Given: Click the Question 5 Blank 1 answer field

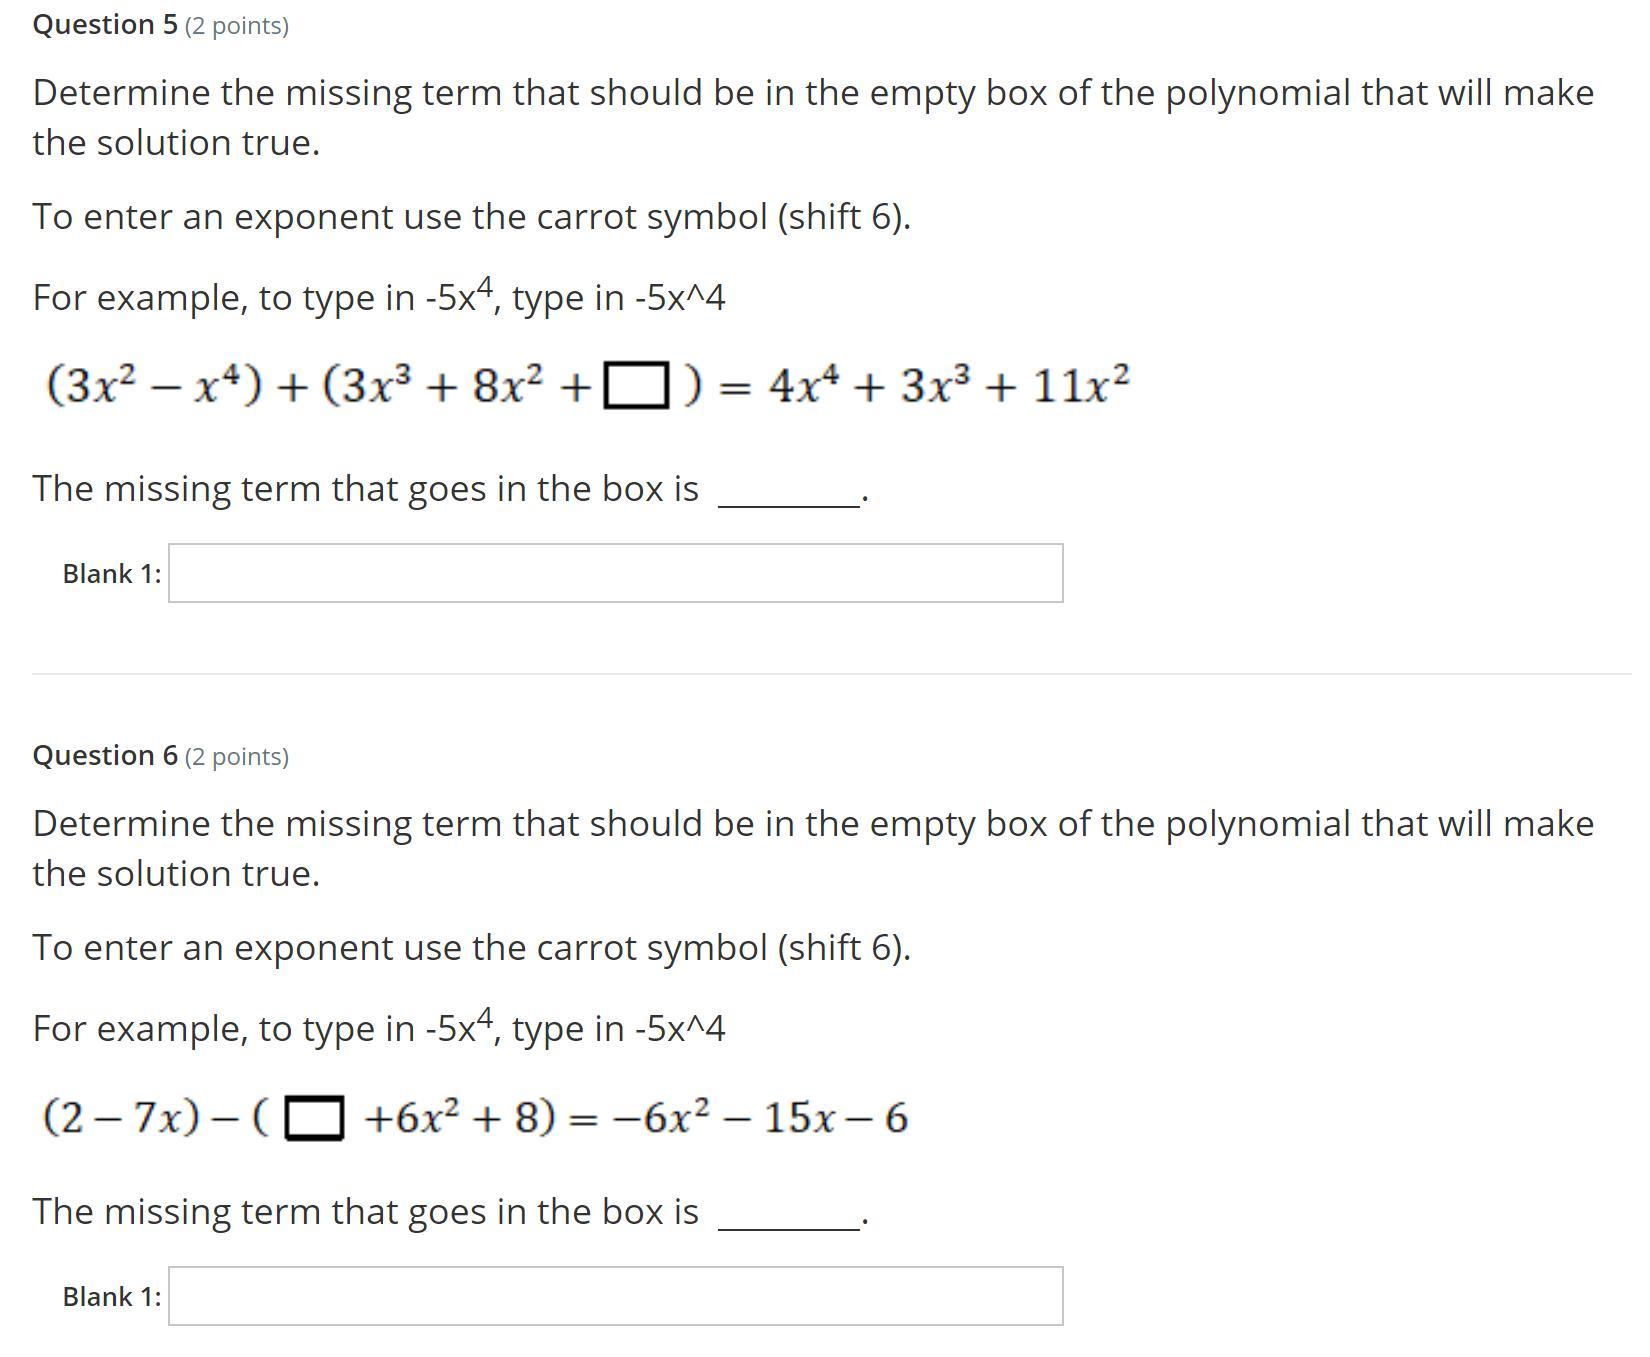Looking at the screenshot, I should point(615,573).
